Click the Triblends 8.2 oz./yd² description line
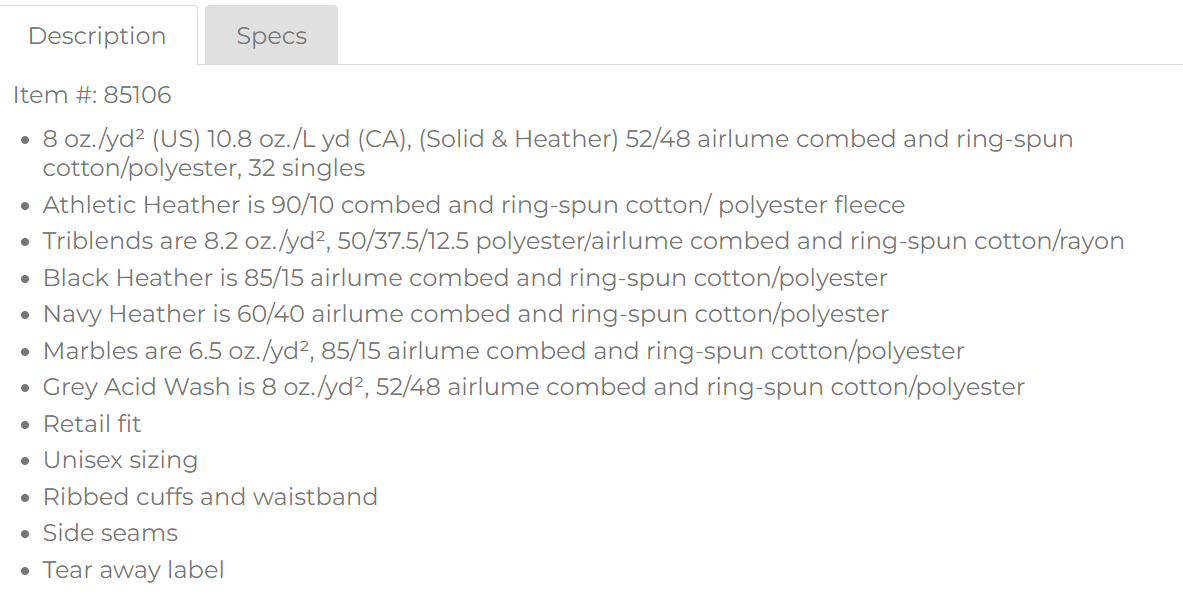This screenshot has width=1183, height=604. click(x=583, y=242)
